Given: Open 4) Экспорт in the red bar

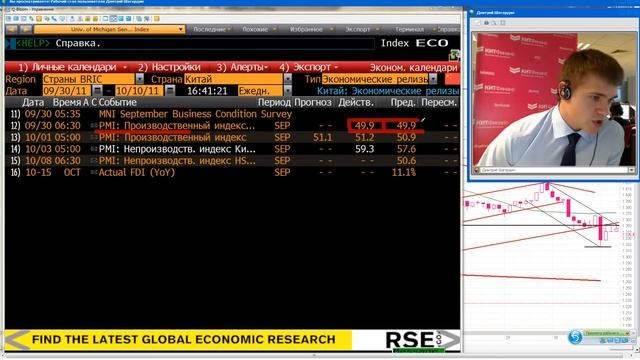Looking at the screenshot, I should coord(309,67).
